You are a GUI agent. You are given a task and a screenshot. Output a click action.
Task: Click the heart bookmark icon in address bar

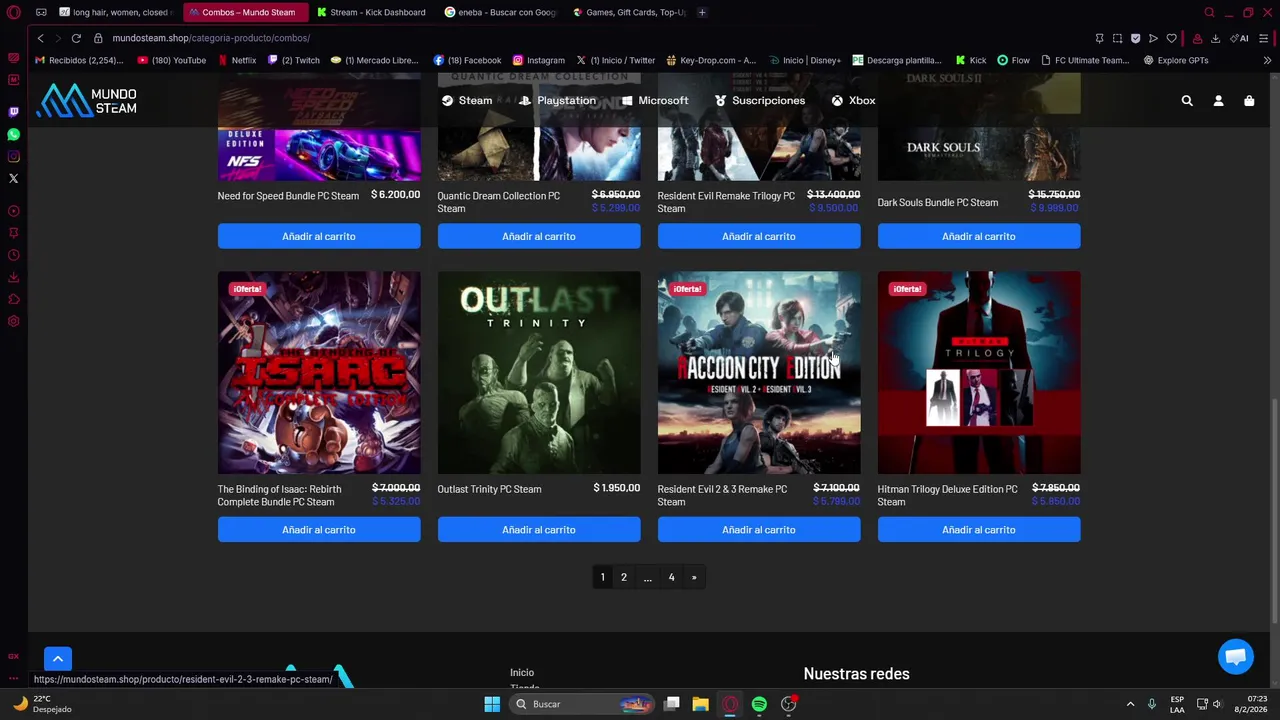click(1171, 38)
